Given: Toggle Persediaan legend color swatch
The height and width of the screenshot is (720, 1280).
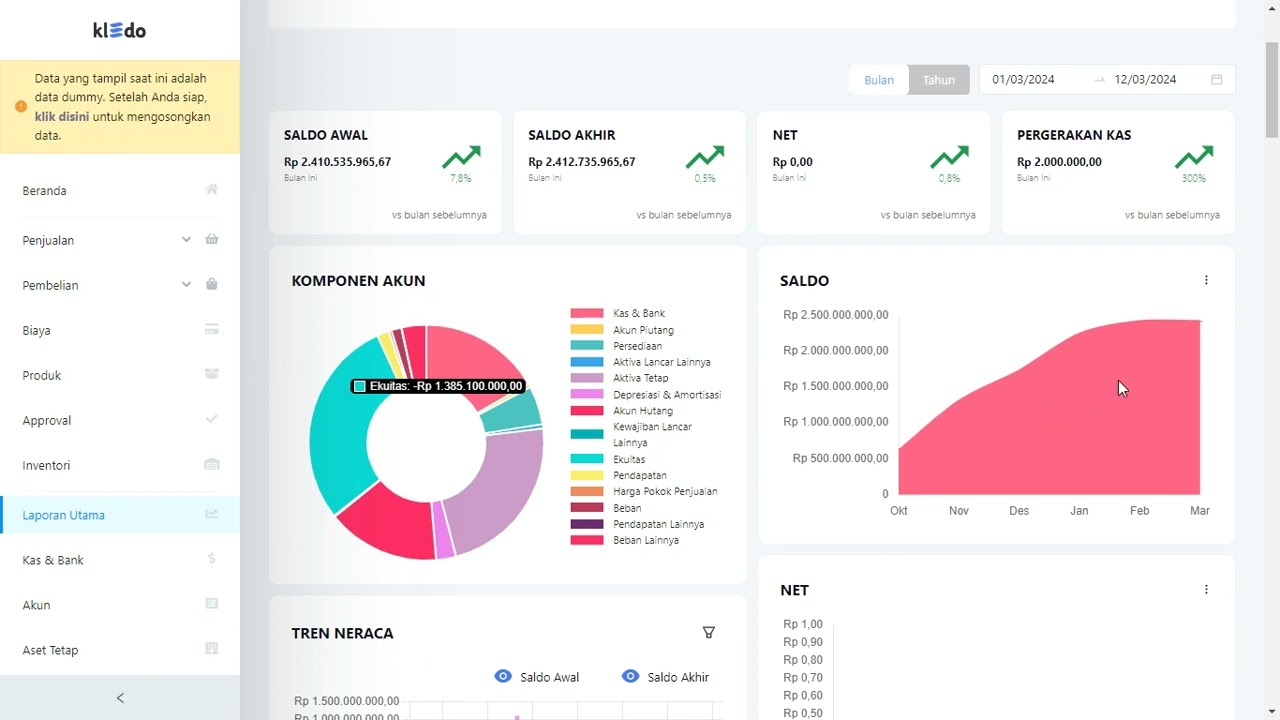Looking at the screenshot, I should 587,345.
